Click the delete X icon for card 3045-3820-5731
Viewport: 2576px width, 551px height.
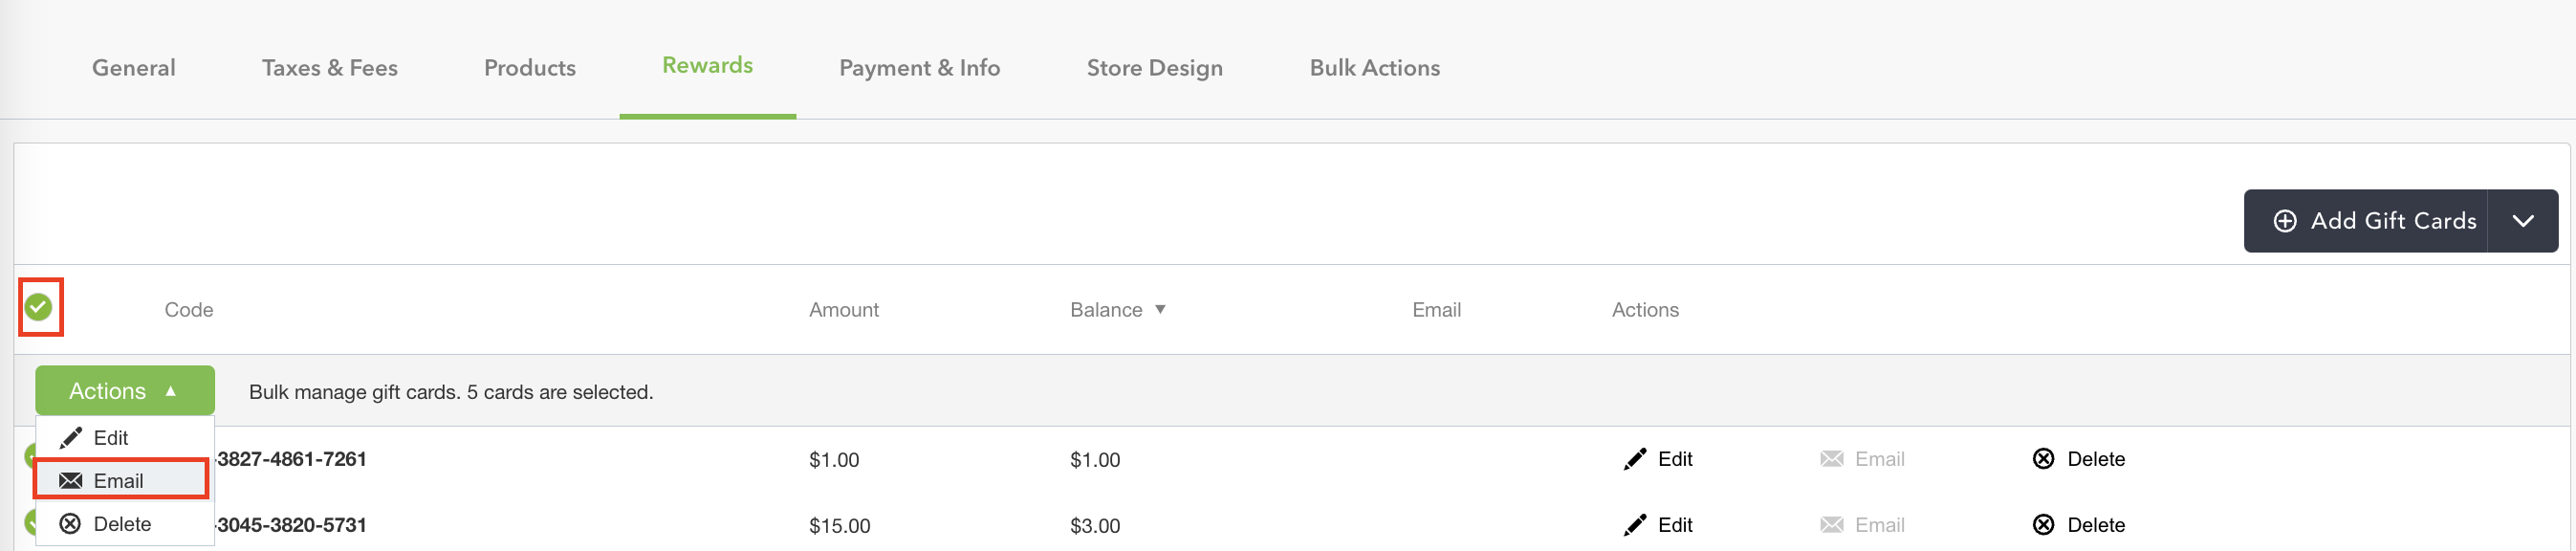(x=2043, y=525)
